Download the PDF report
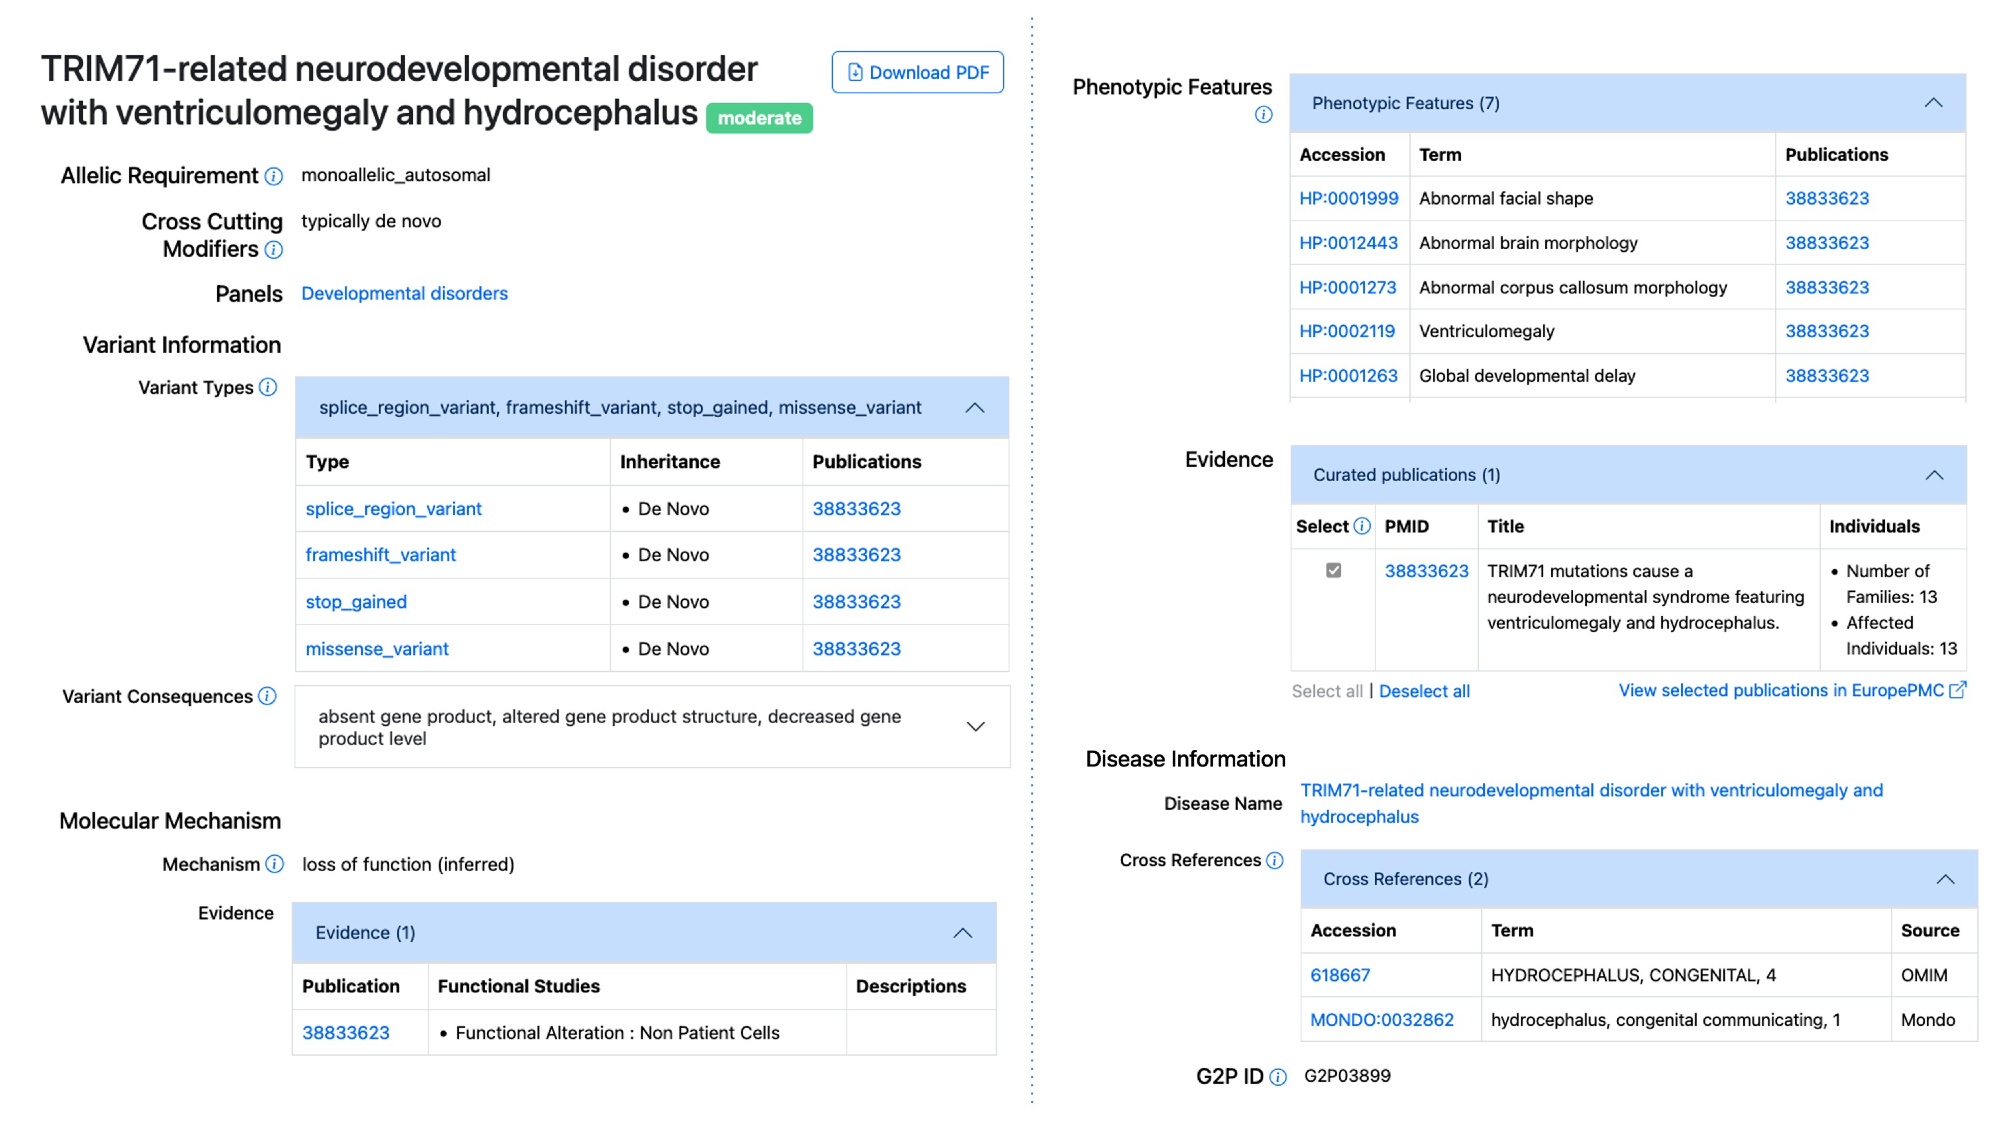Image resolution: width=2000 pixels, height=1125 pixels. [x=917, y=73]
